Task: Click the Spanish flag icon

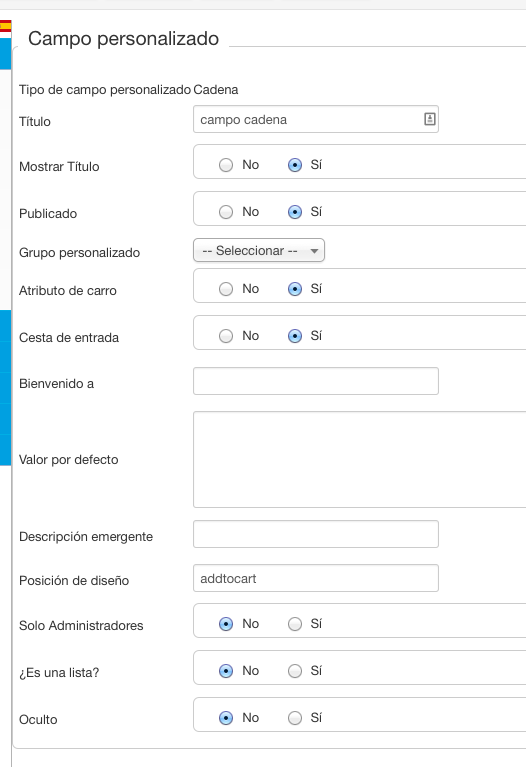Action: tap(6, 26)
